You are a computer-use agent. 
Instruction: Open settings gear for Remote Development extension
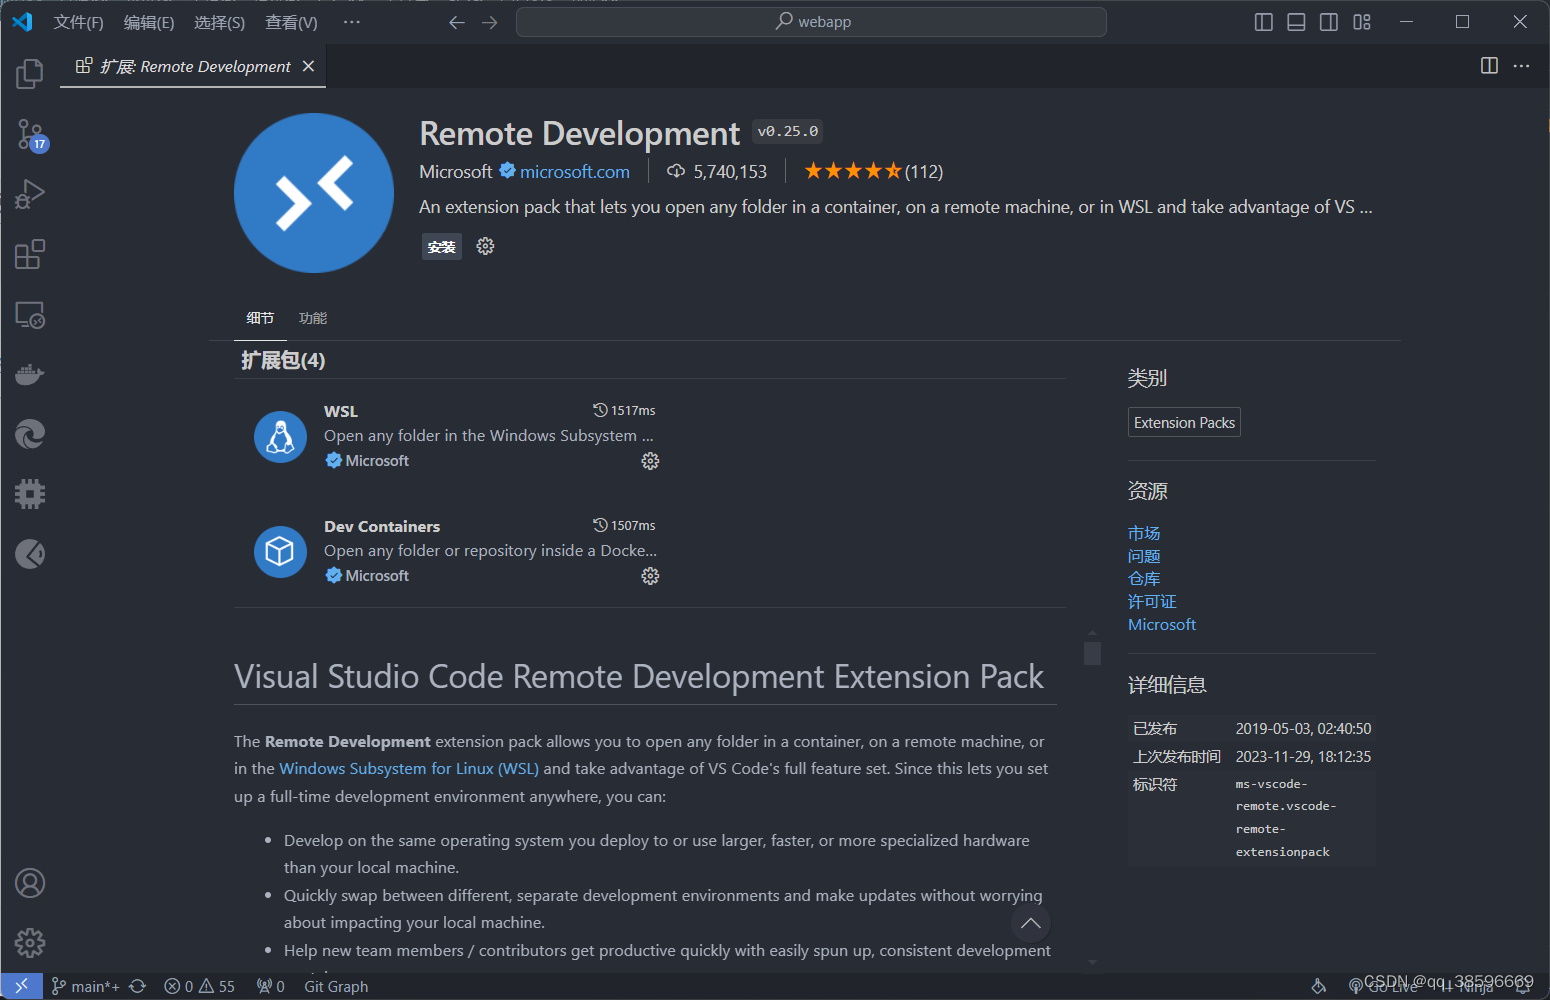pos(485,246)
